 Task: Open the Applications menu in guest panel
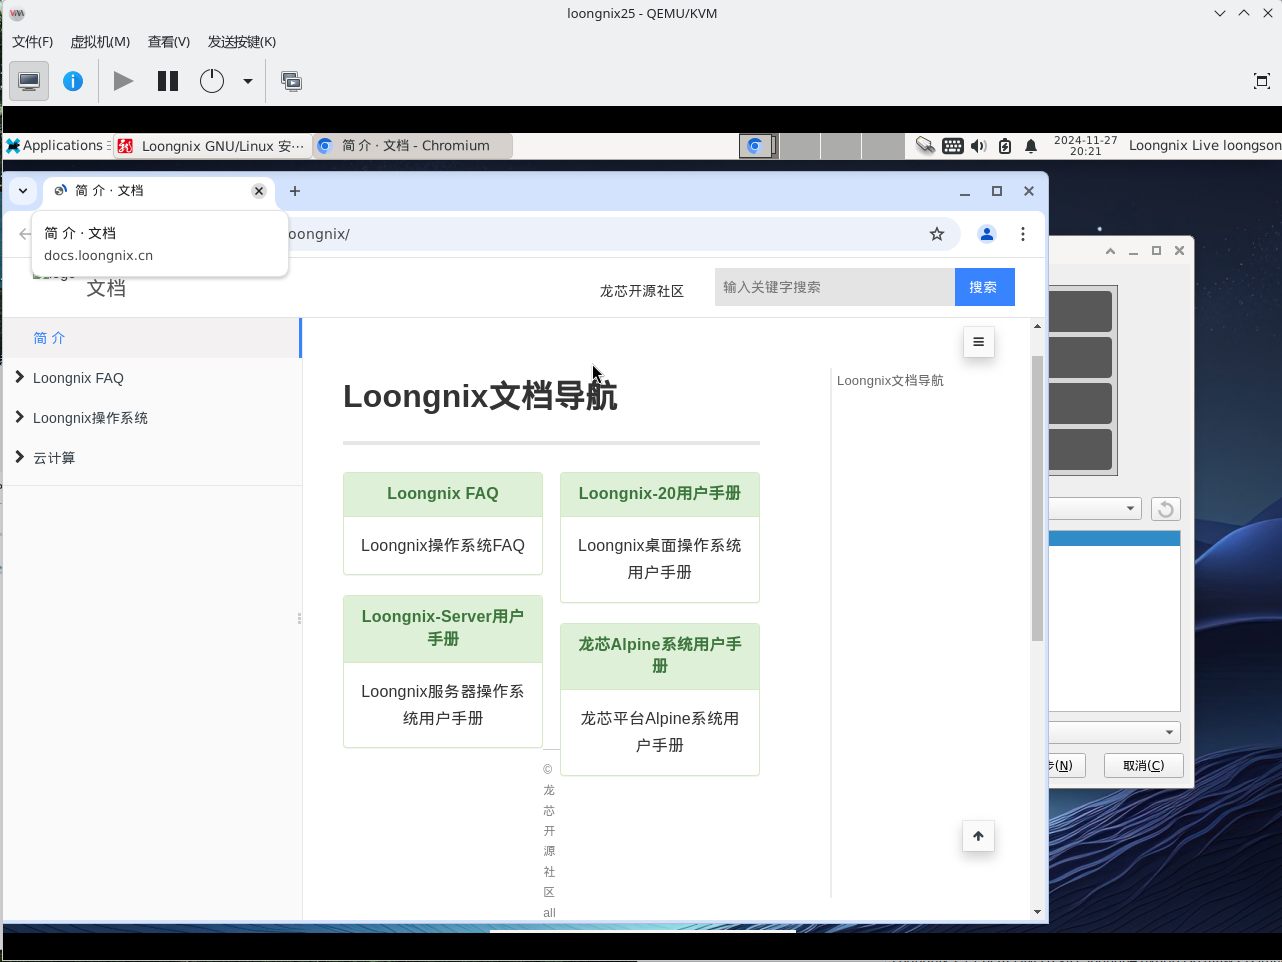(56, 146)
